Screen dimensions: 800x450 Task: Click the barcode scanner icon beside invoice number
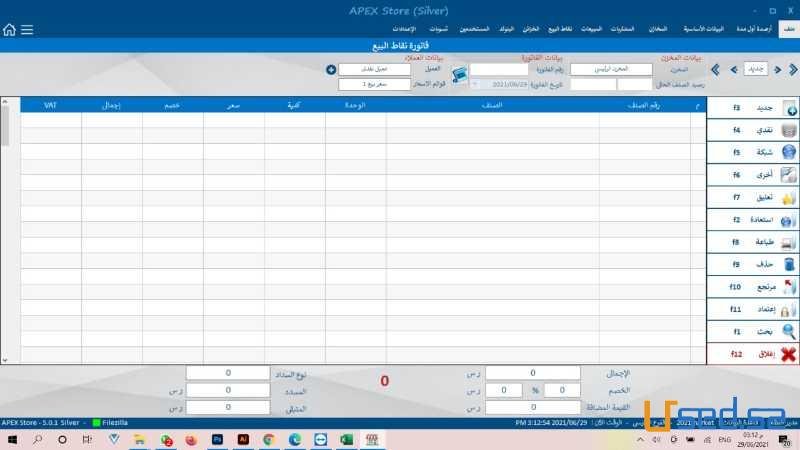coord(459,76)
